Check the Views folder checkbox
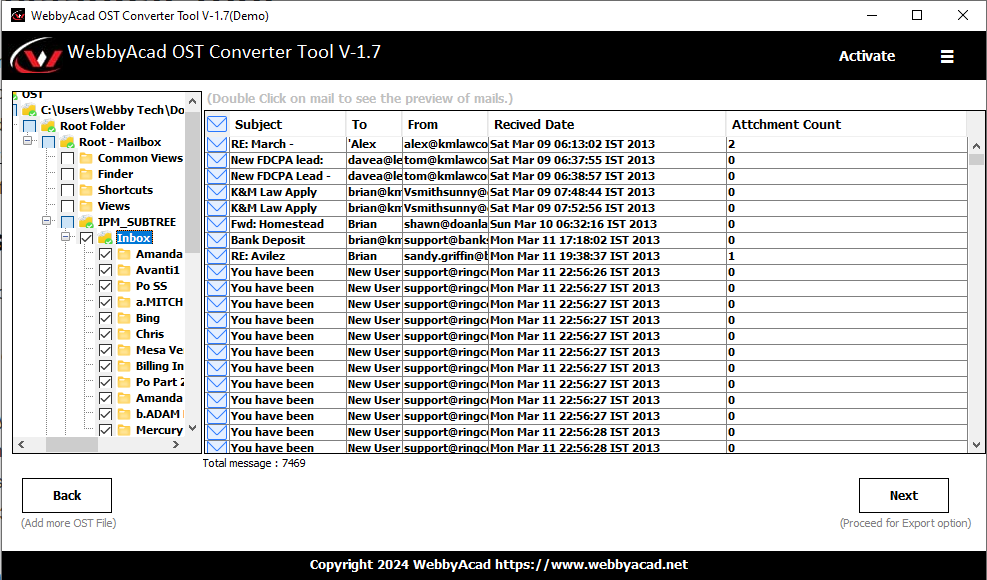This screenshot has height=580, width=987. pos(68,206)
